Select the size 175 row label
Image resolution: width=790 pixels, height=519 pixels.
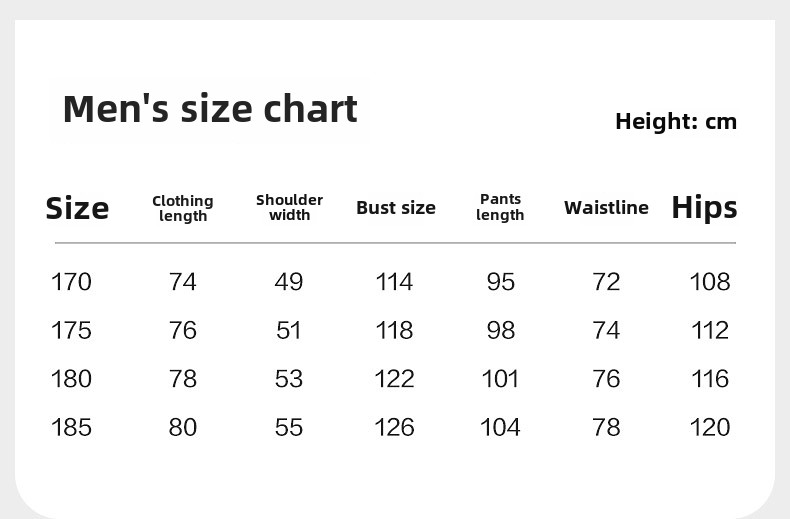71,330
